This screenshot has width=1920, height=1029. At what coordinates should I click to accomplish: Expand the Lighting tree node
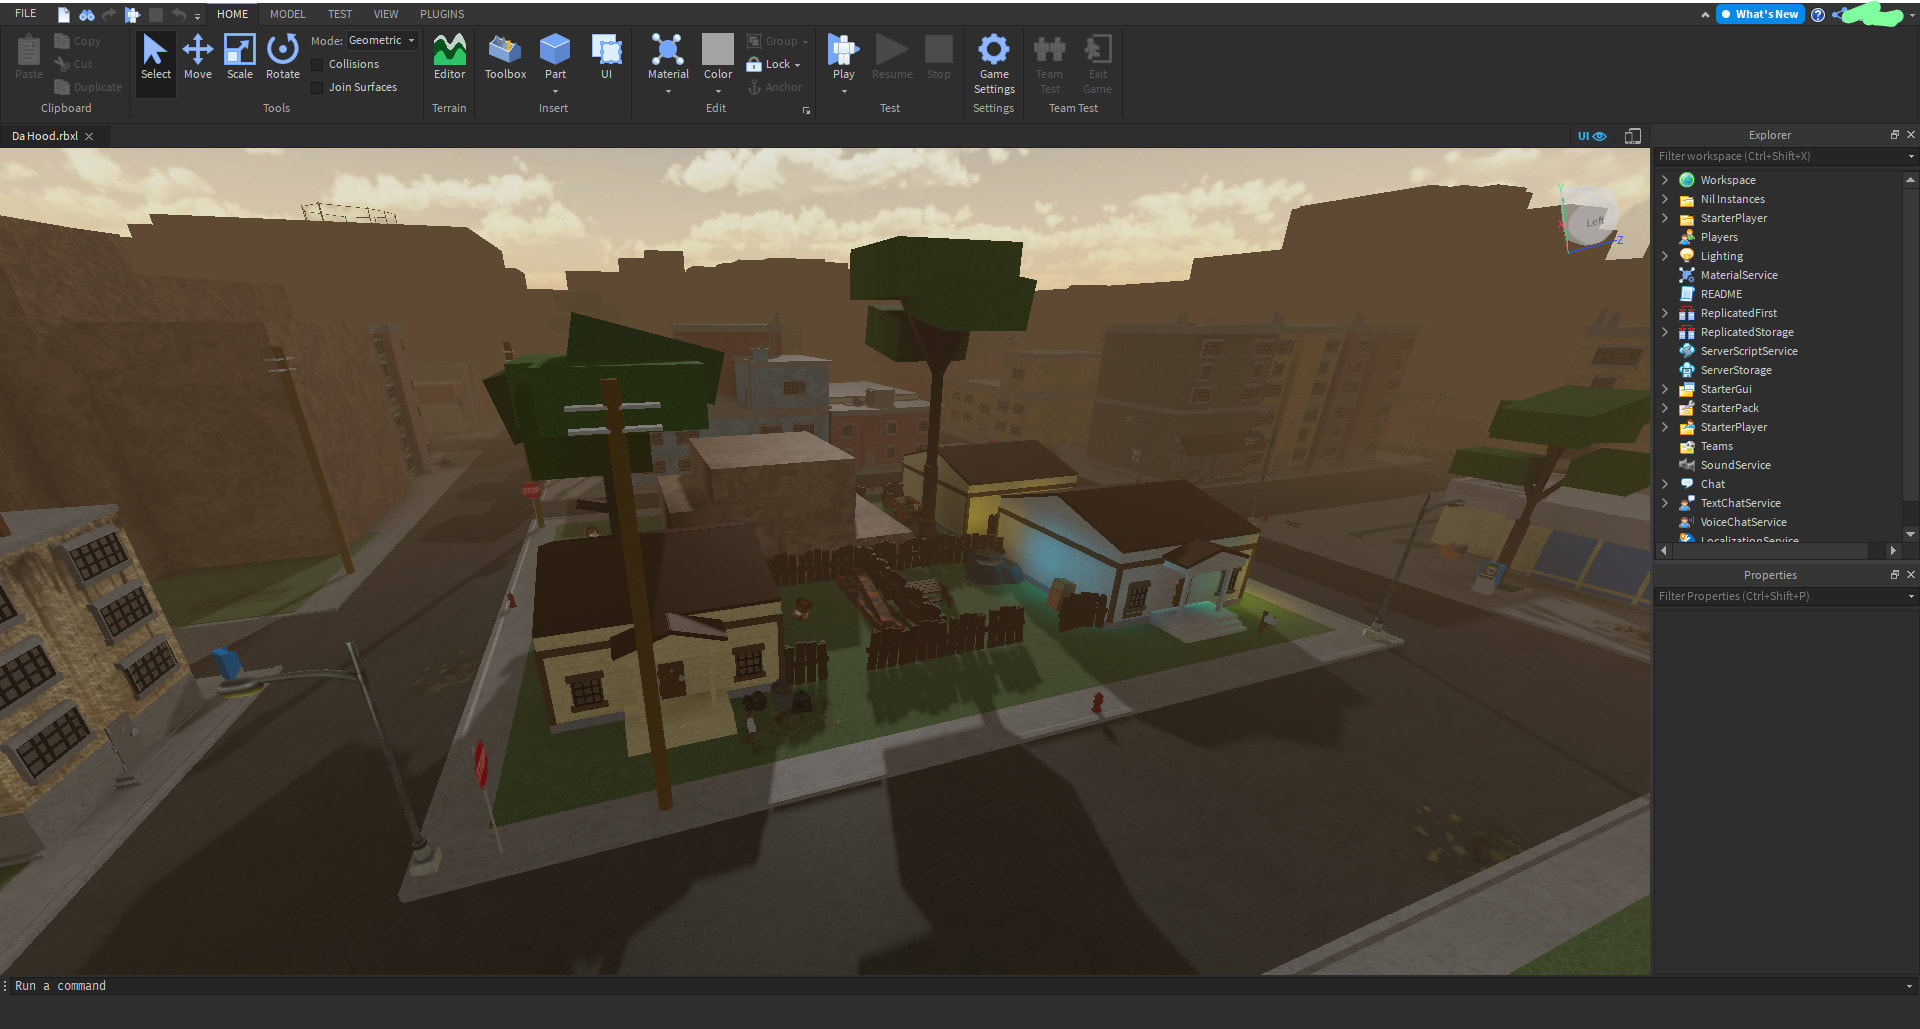pyautogui.click(x=1665, y=256)
